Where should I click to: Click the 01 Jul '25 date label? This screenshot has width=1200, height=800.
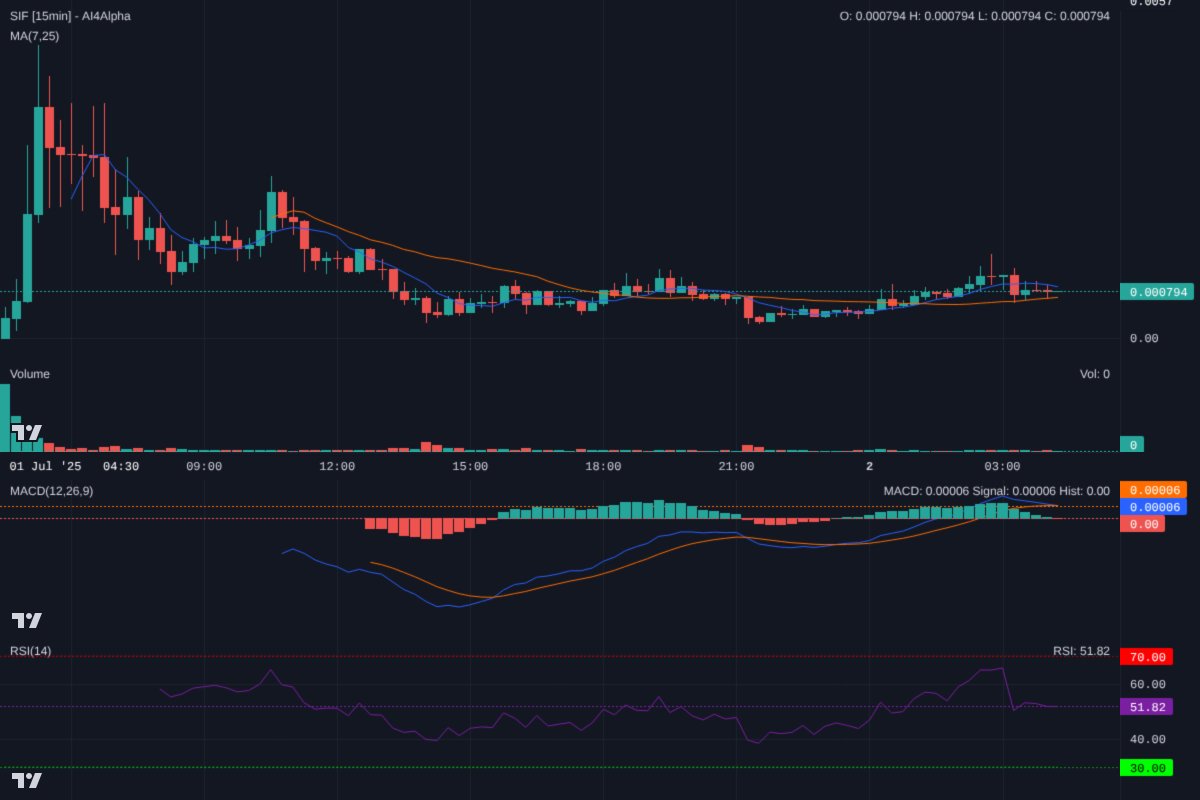pos(46,466)
